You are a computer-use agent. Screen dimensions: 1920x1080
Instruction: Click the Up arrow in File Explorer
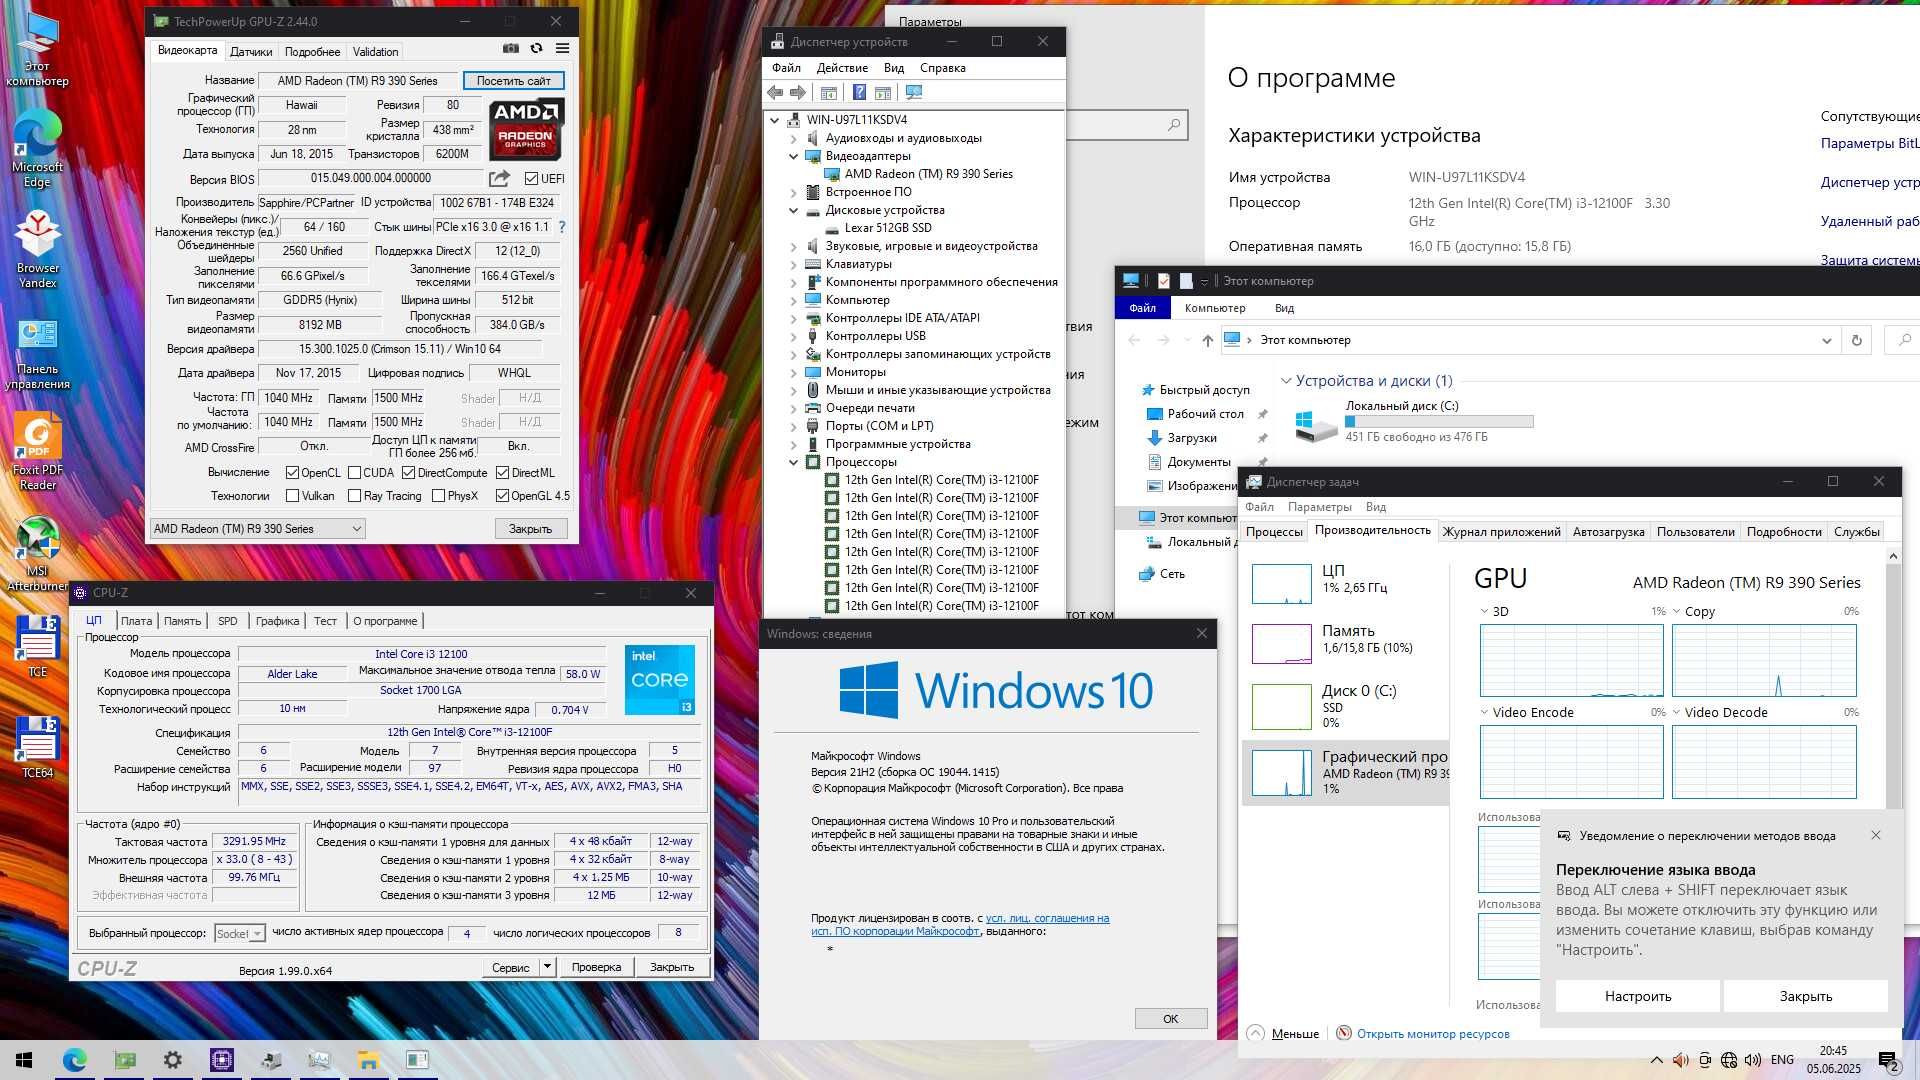pyautogui.click(x=1207, y=340)
